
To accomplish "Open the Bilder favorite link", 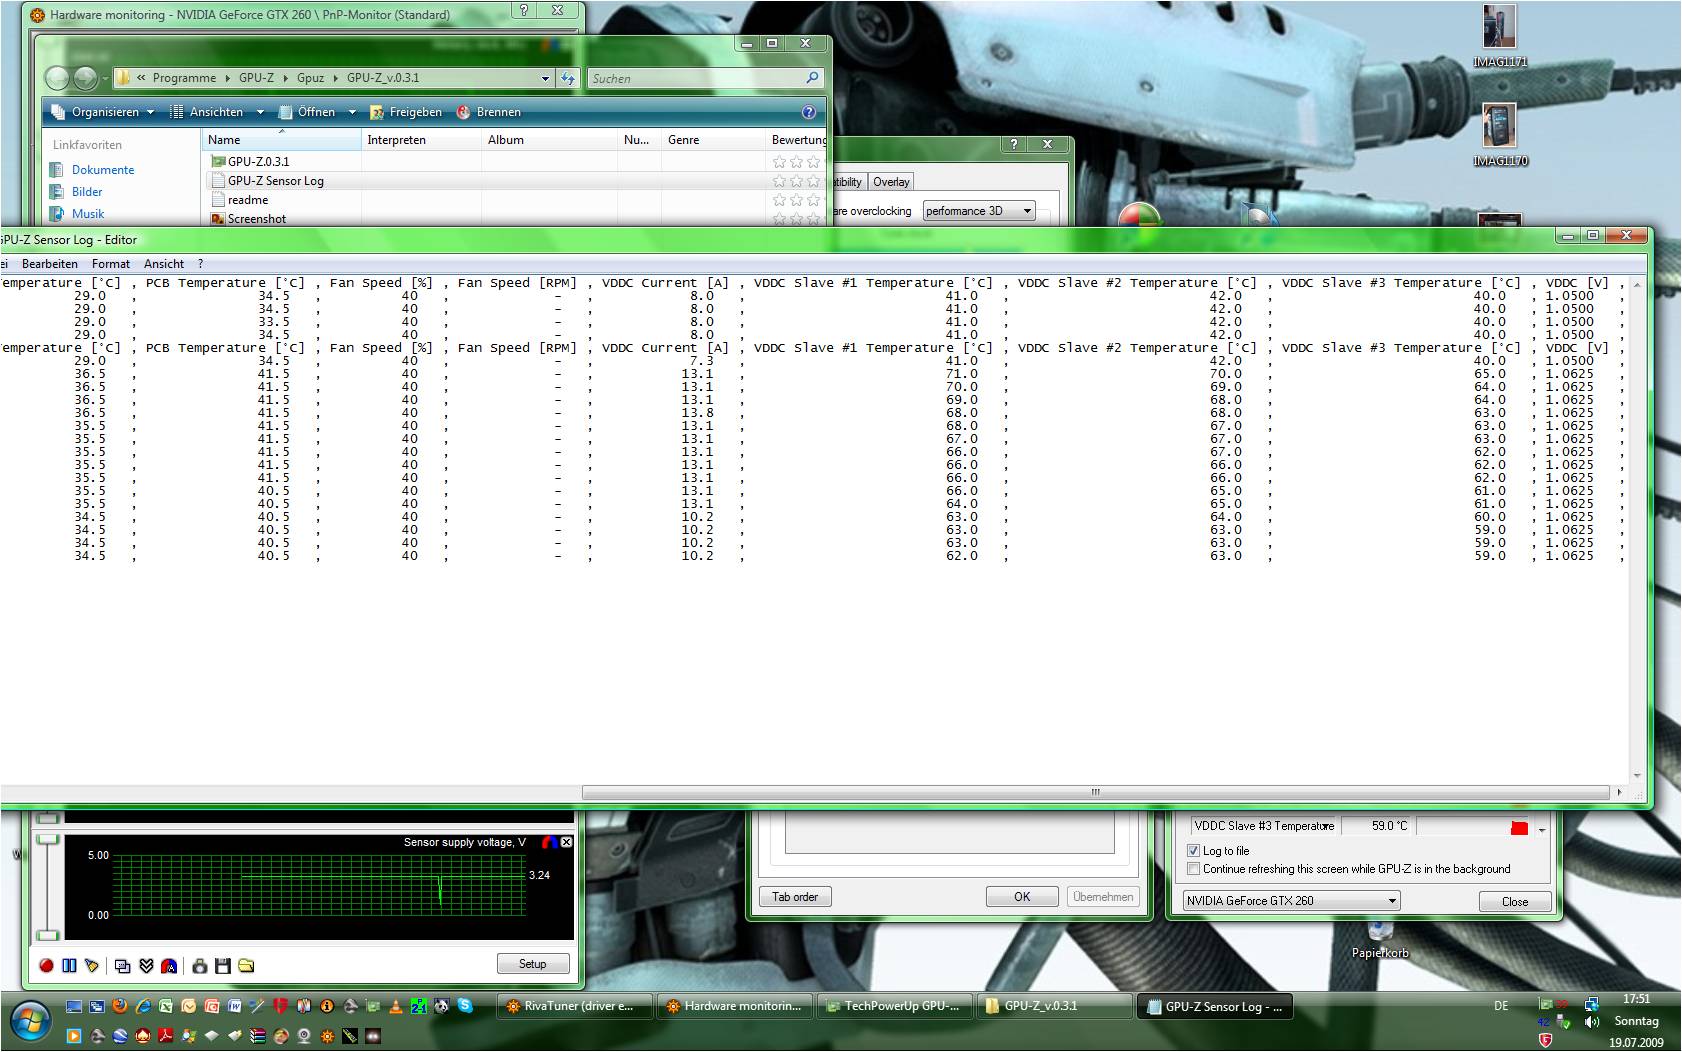I will [x=87, y=192].
